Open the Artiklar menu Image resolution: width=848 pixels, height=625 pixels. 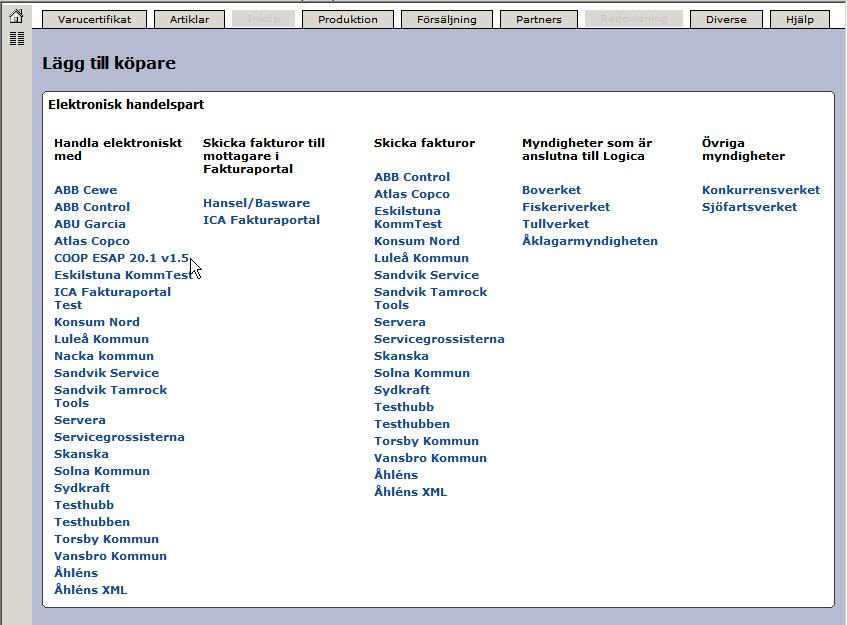point(189,19)
